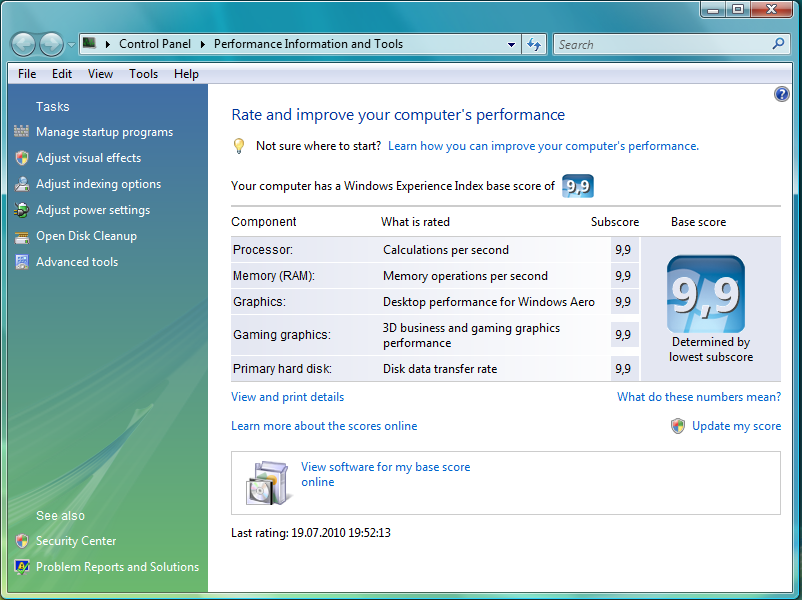Click the Disk data transfer rate text
This screenshot has width=802, height=600.
click(x=440, y=369)
